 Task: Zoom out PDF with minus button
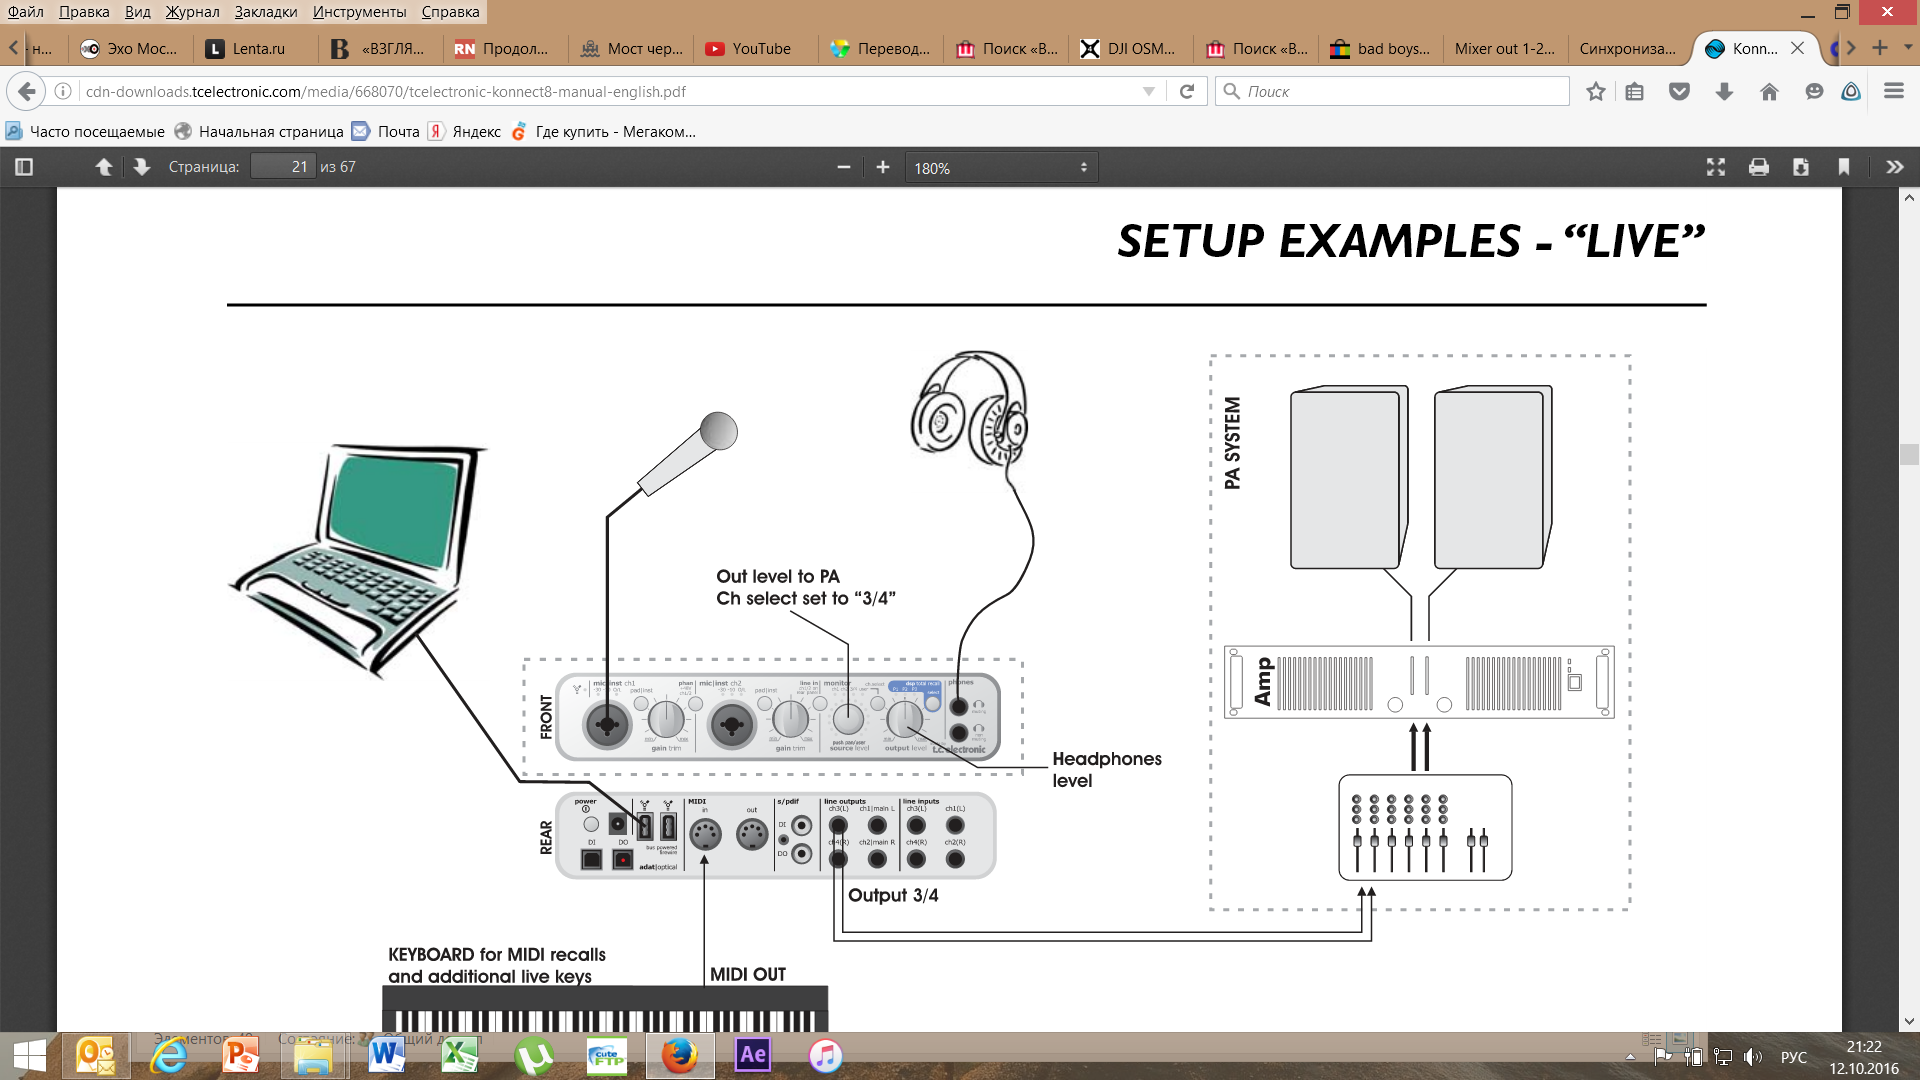pyautogui.click(x=843, y=167)
